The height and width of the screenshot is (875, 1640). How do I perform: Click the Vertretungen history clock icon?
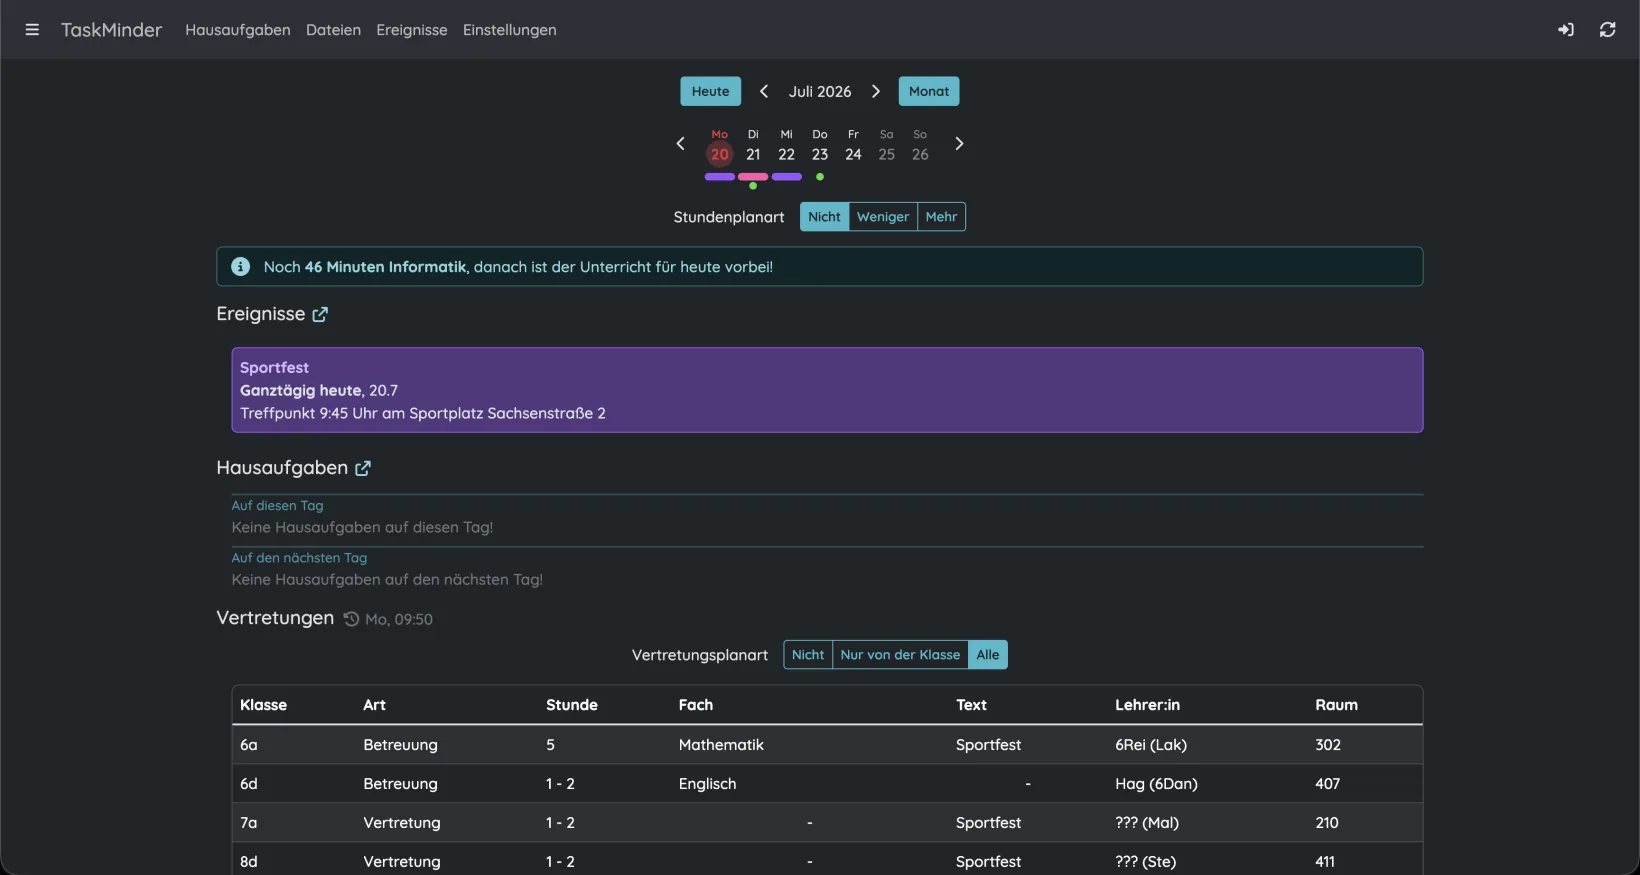(x=351, y=619)
